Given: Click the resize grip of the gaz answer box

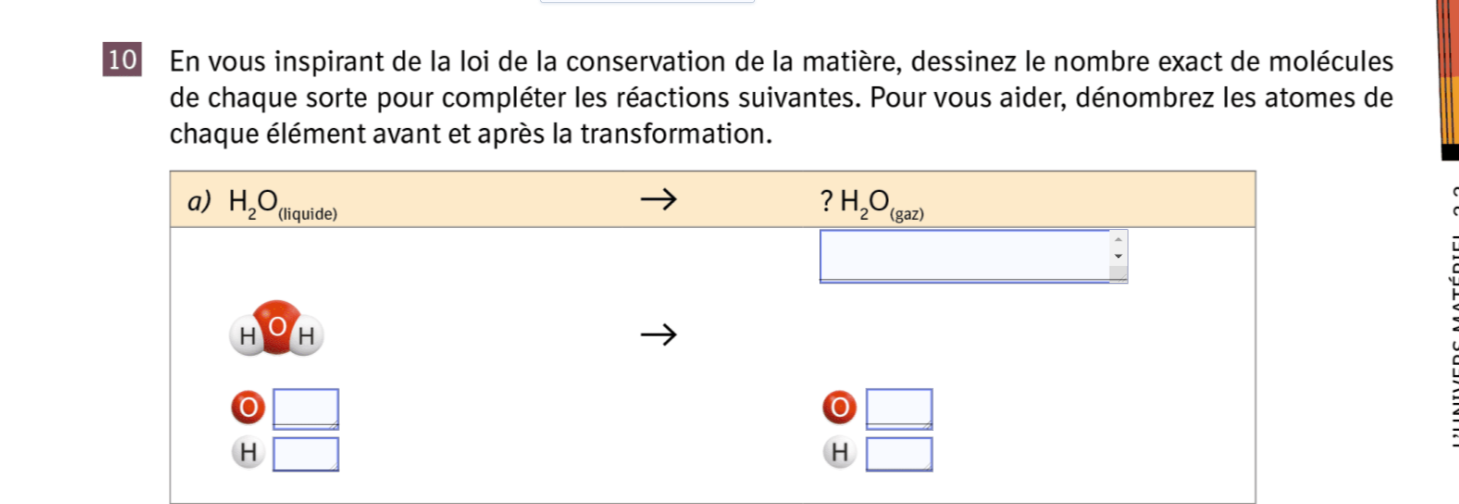Looking at the screenshot, I should [1120, 277].
